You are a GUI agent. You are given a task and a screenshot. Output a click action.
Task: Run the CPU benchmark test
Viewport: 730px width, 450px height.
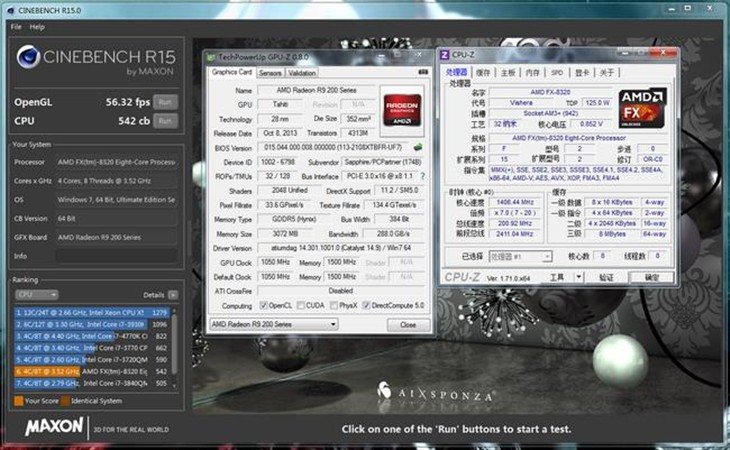(165, 121)
